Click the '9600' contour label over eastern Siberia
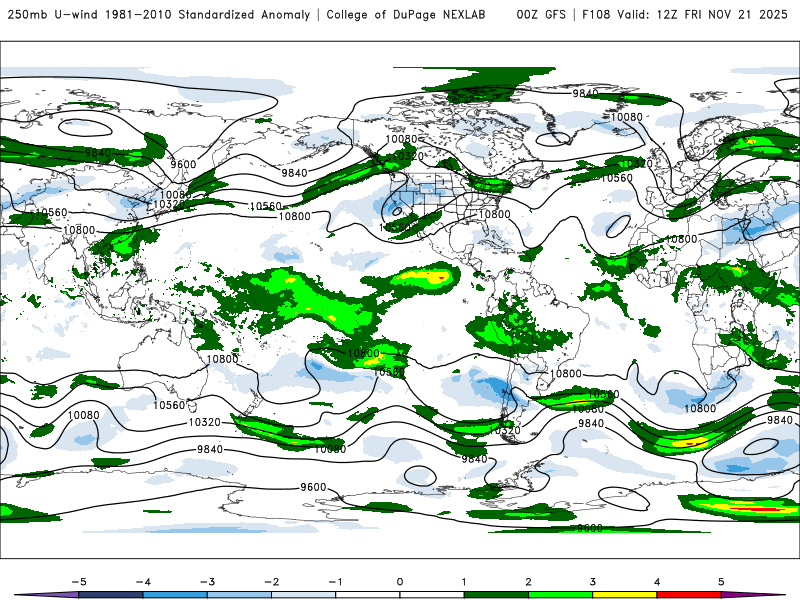 pos(183,164)
